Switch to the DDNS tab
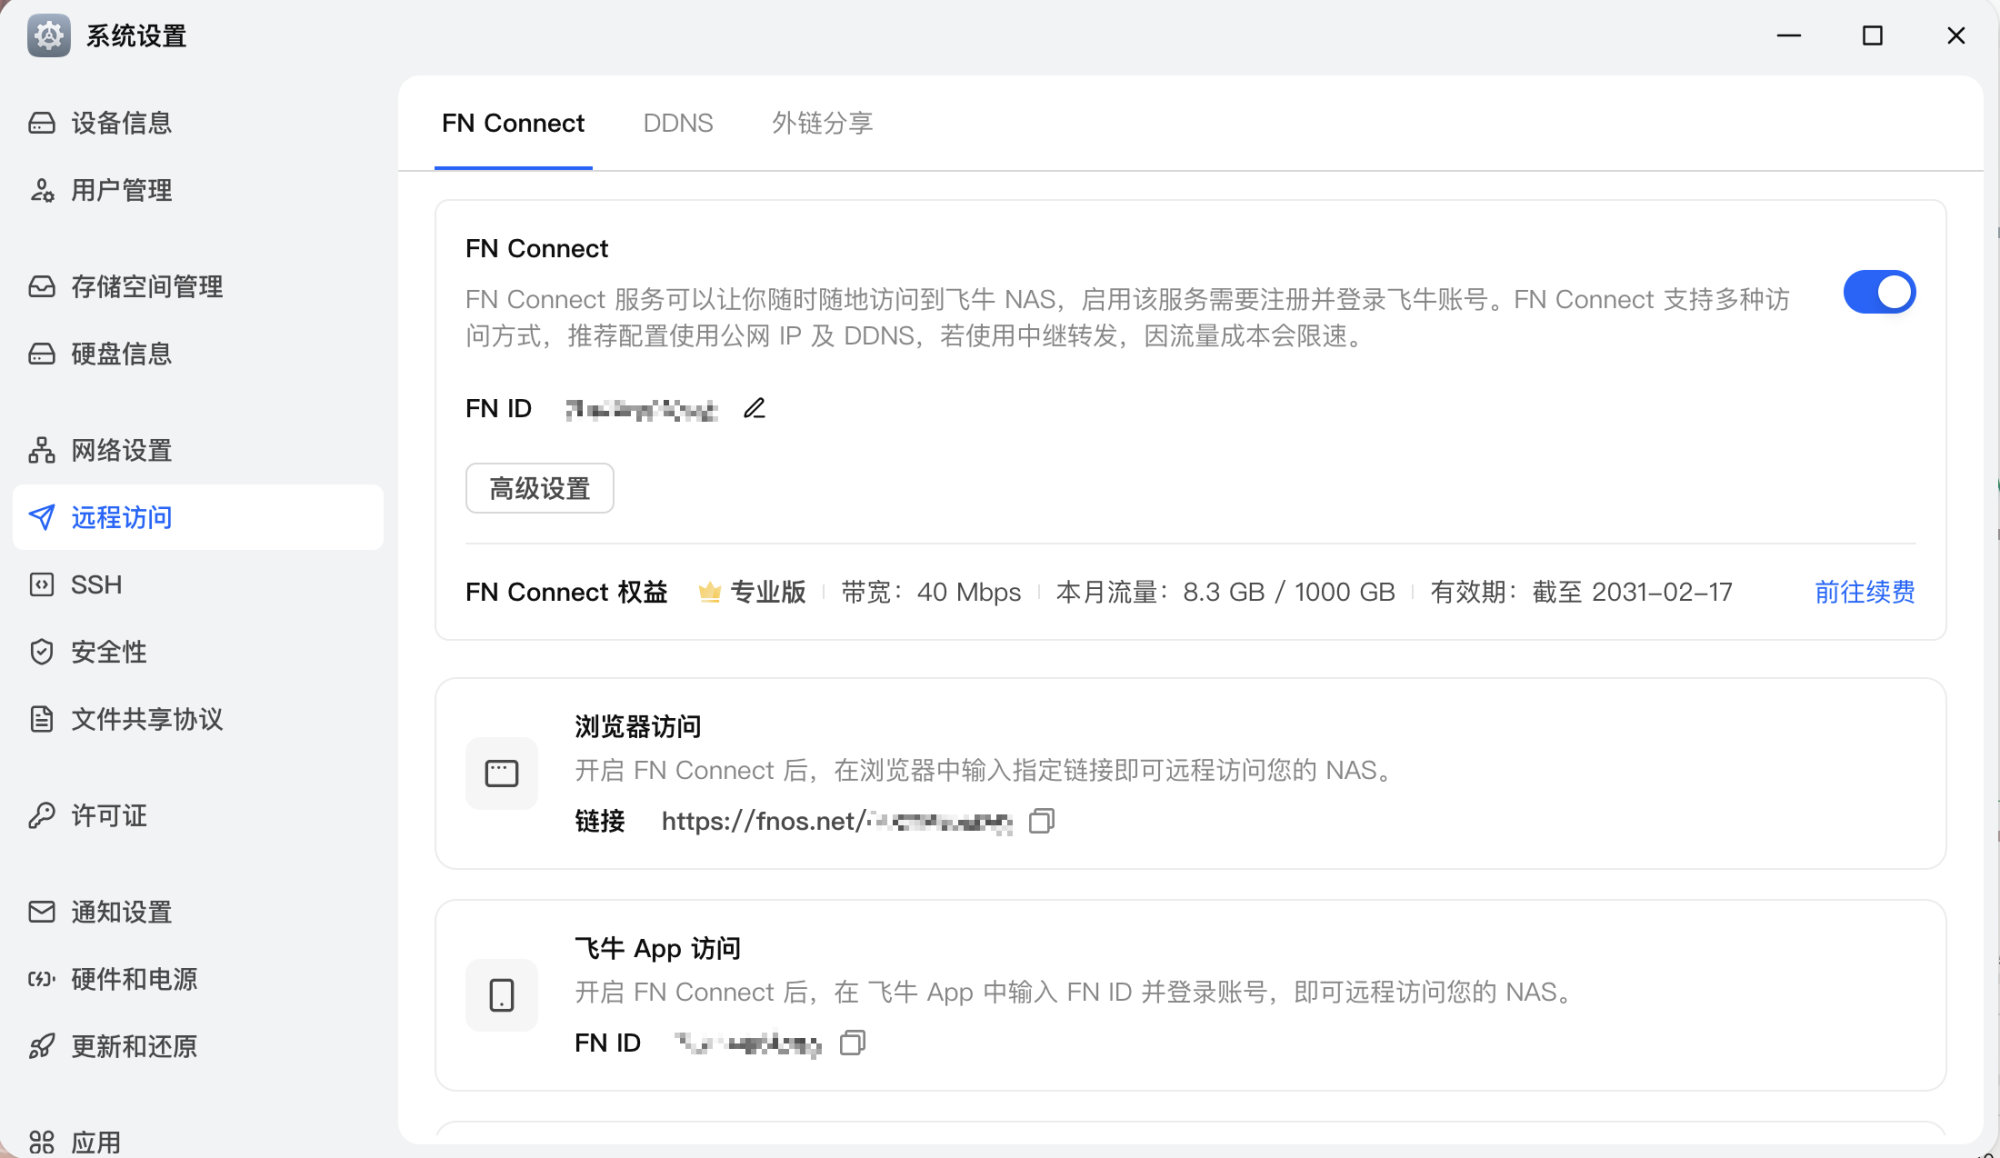Viewport: 2000px width, 1158px height. (678, 123)
